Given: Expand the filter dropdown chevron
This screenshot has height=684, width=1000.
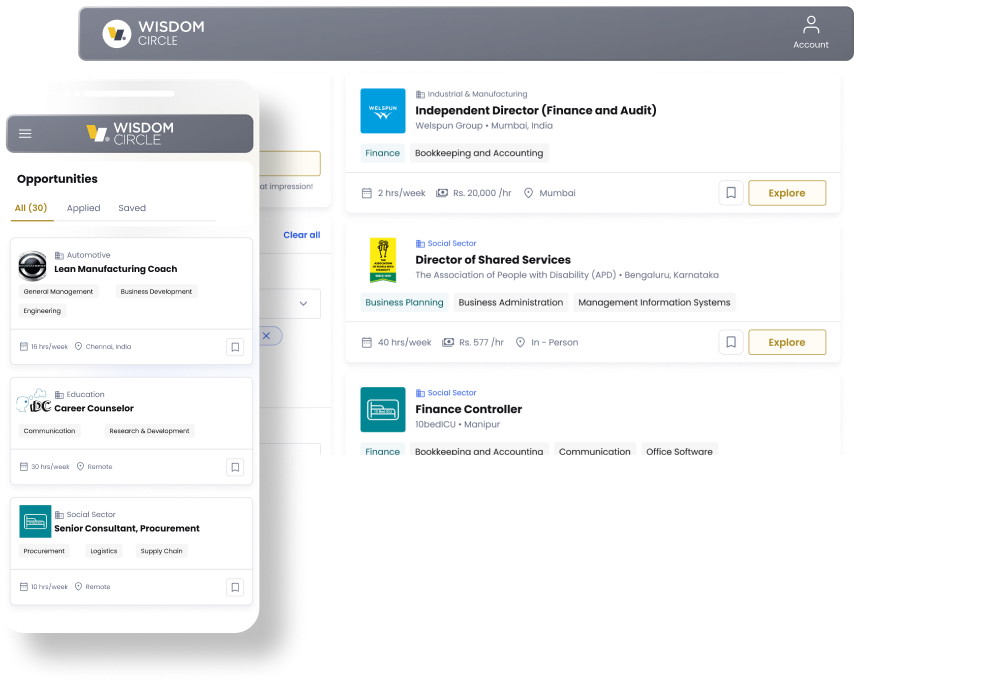Looking at the screenshot, I should [304, 303].
